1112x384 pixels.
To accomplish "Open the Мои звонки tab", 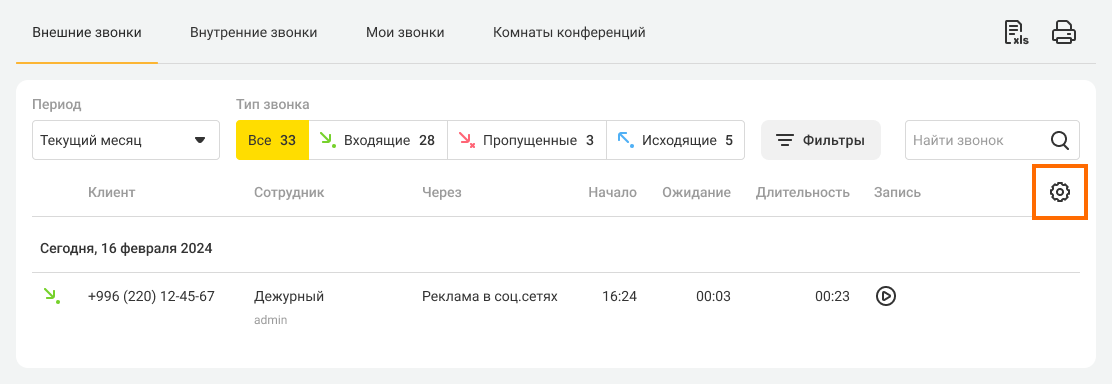I will pos(405,33).
